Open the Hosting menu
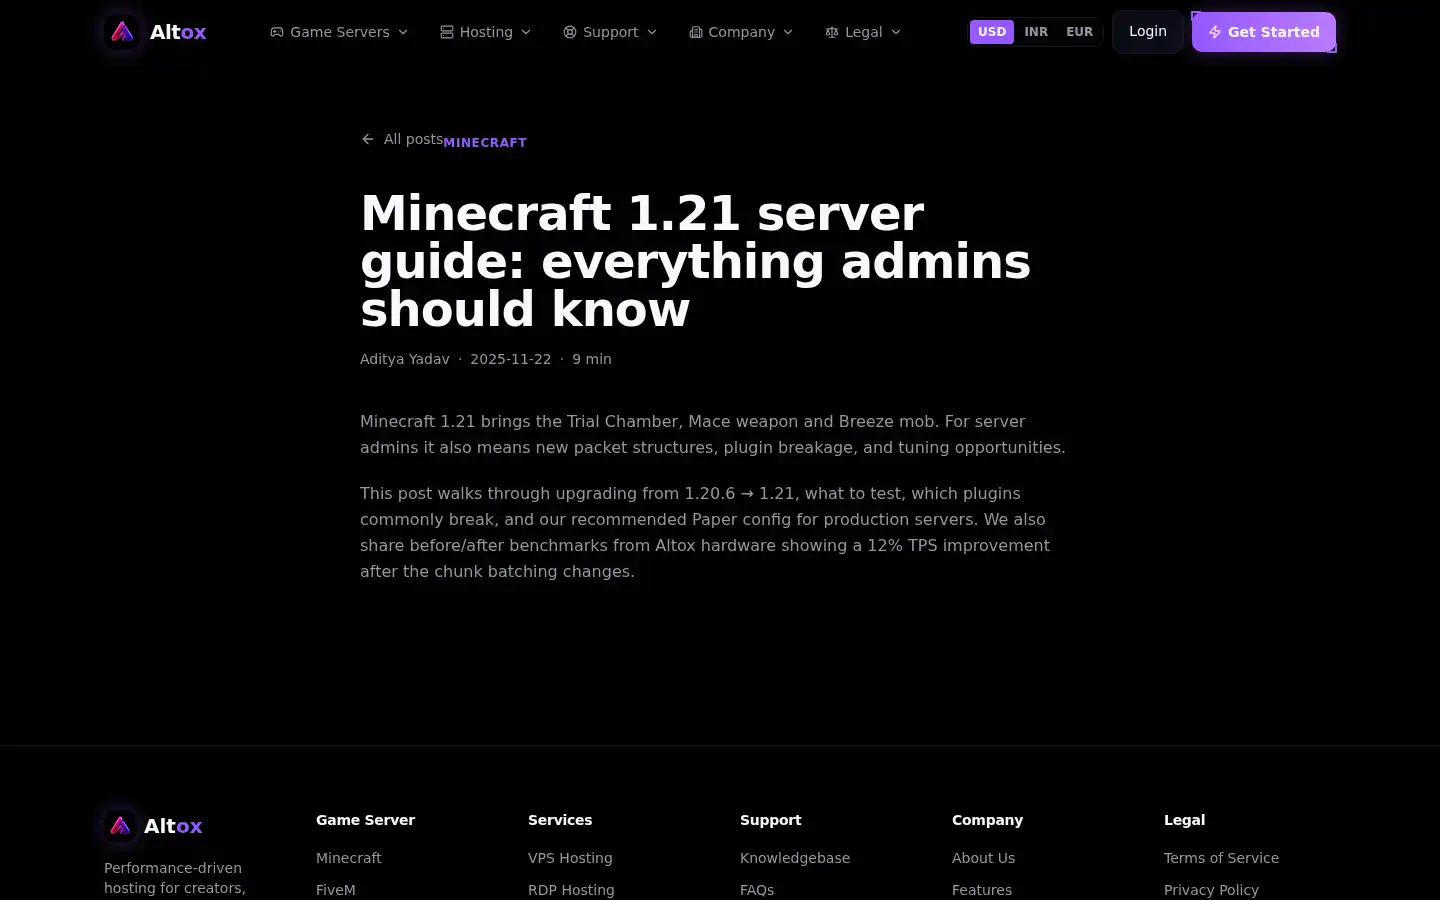 tap(486, 32)
